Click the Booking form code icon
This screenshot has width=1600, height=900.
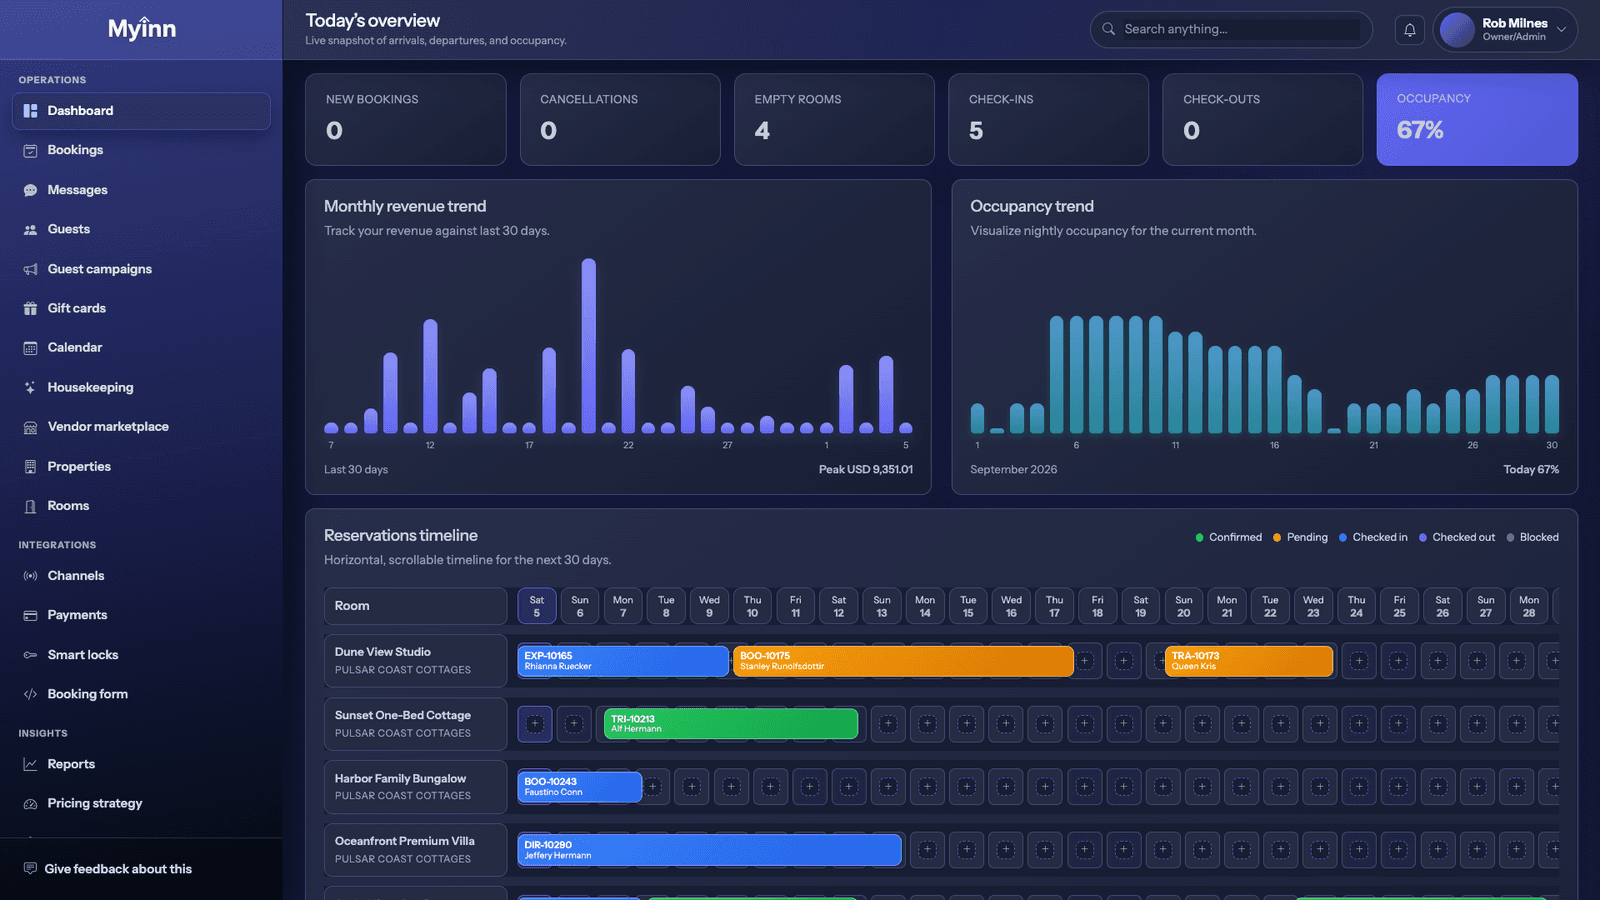coord(30,694)
